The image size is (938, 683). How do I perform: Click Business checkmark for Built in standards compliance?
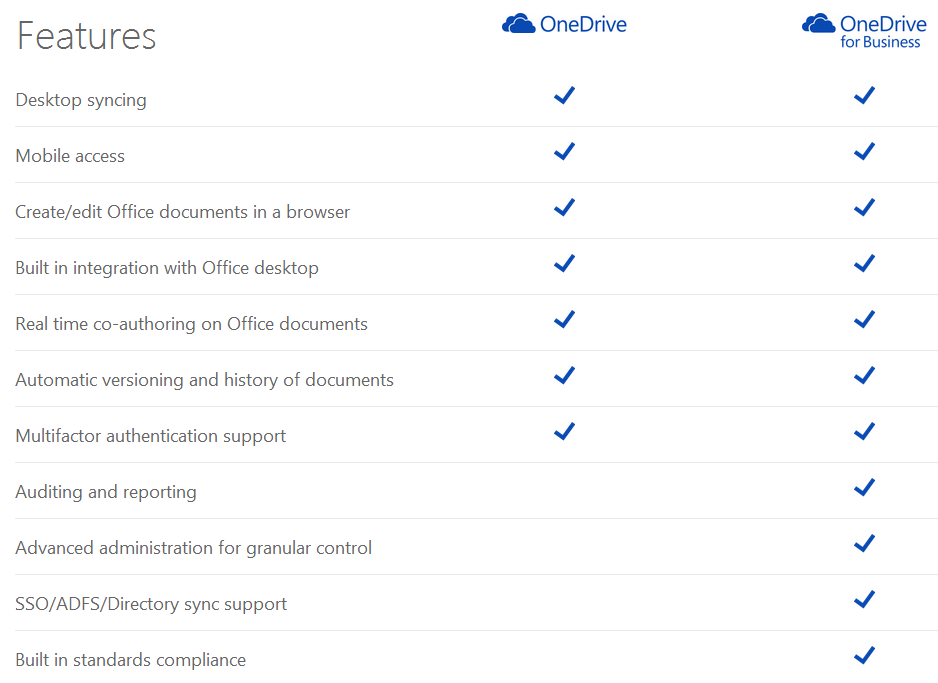[x=864, y=655]
